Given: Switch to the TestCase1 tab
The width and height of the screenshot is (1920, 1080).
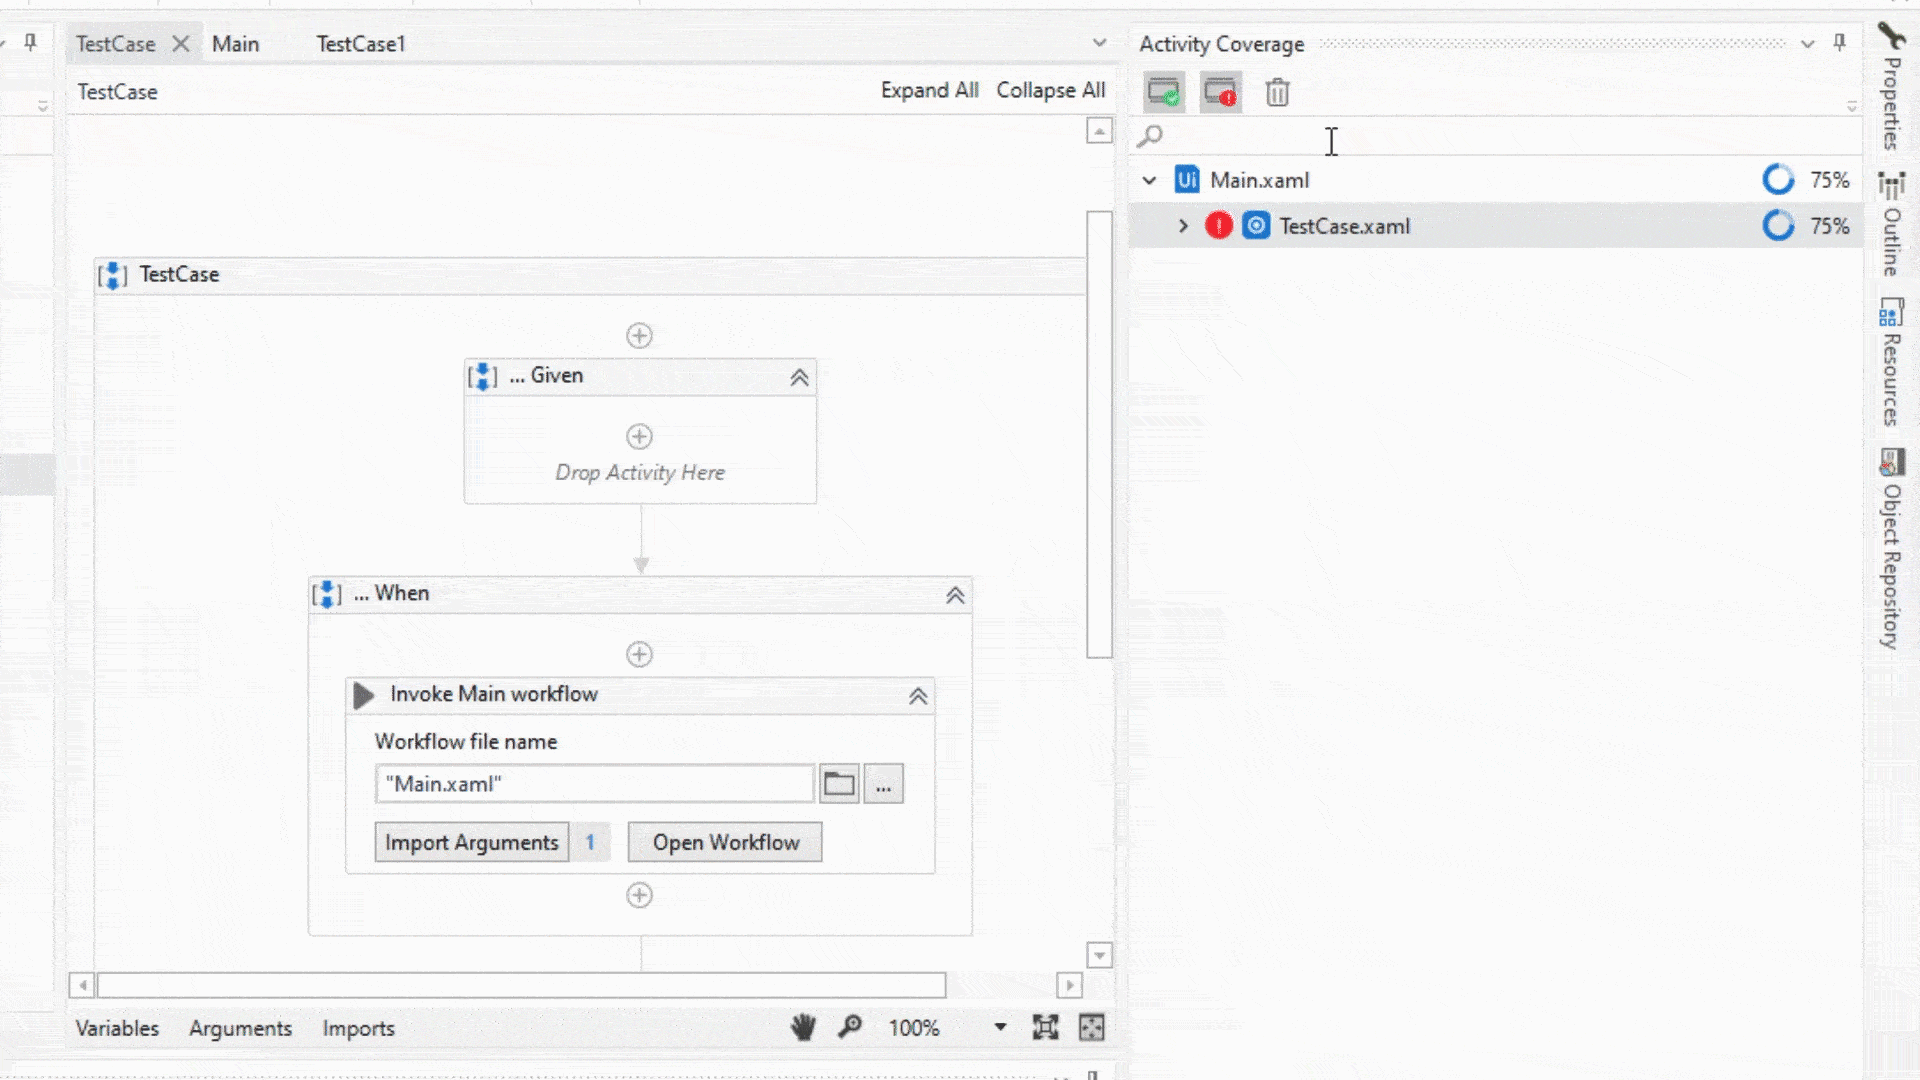Looking at the screenshot, I should 360,44.
